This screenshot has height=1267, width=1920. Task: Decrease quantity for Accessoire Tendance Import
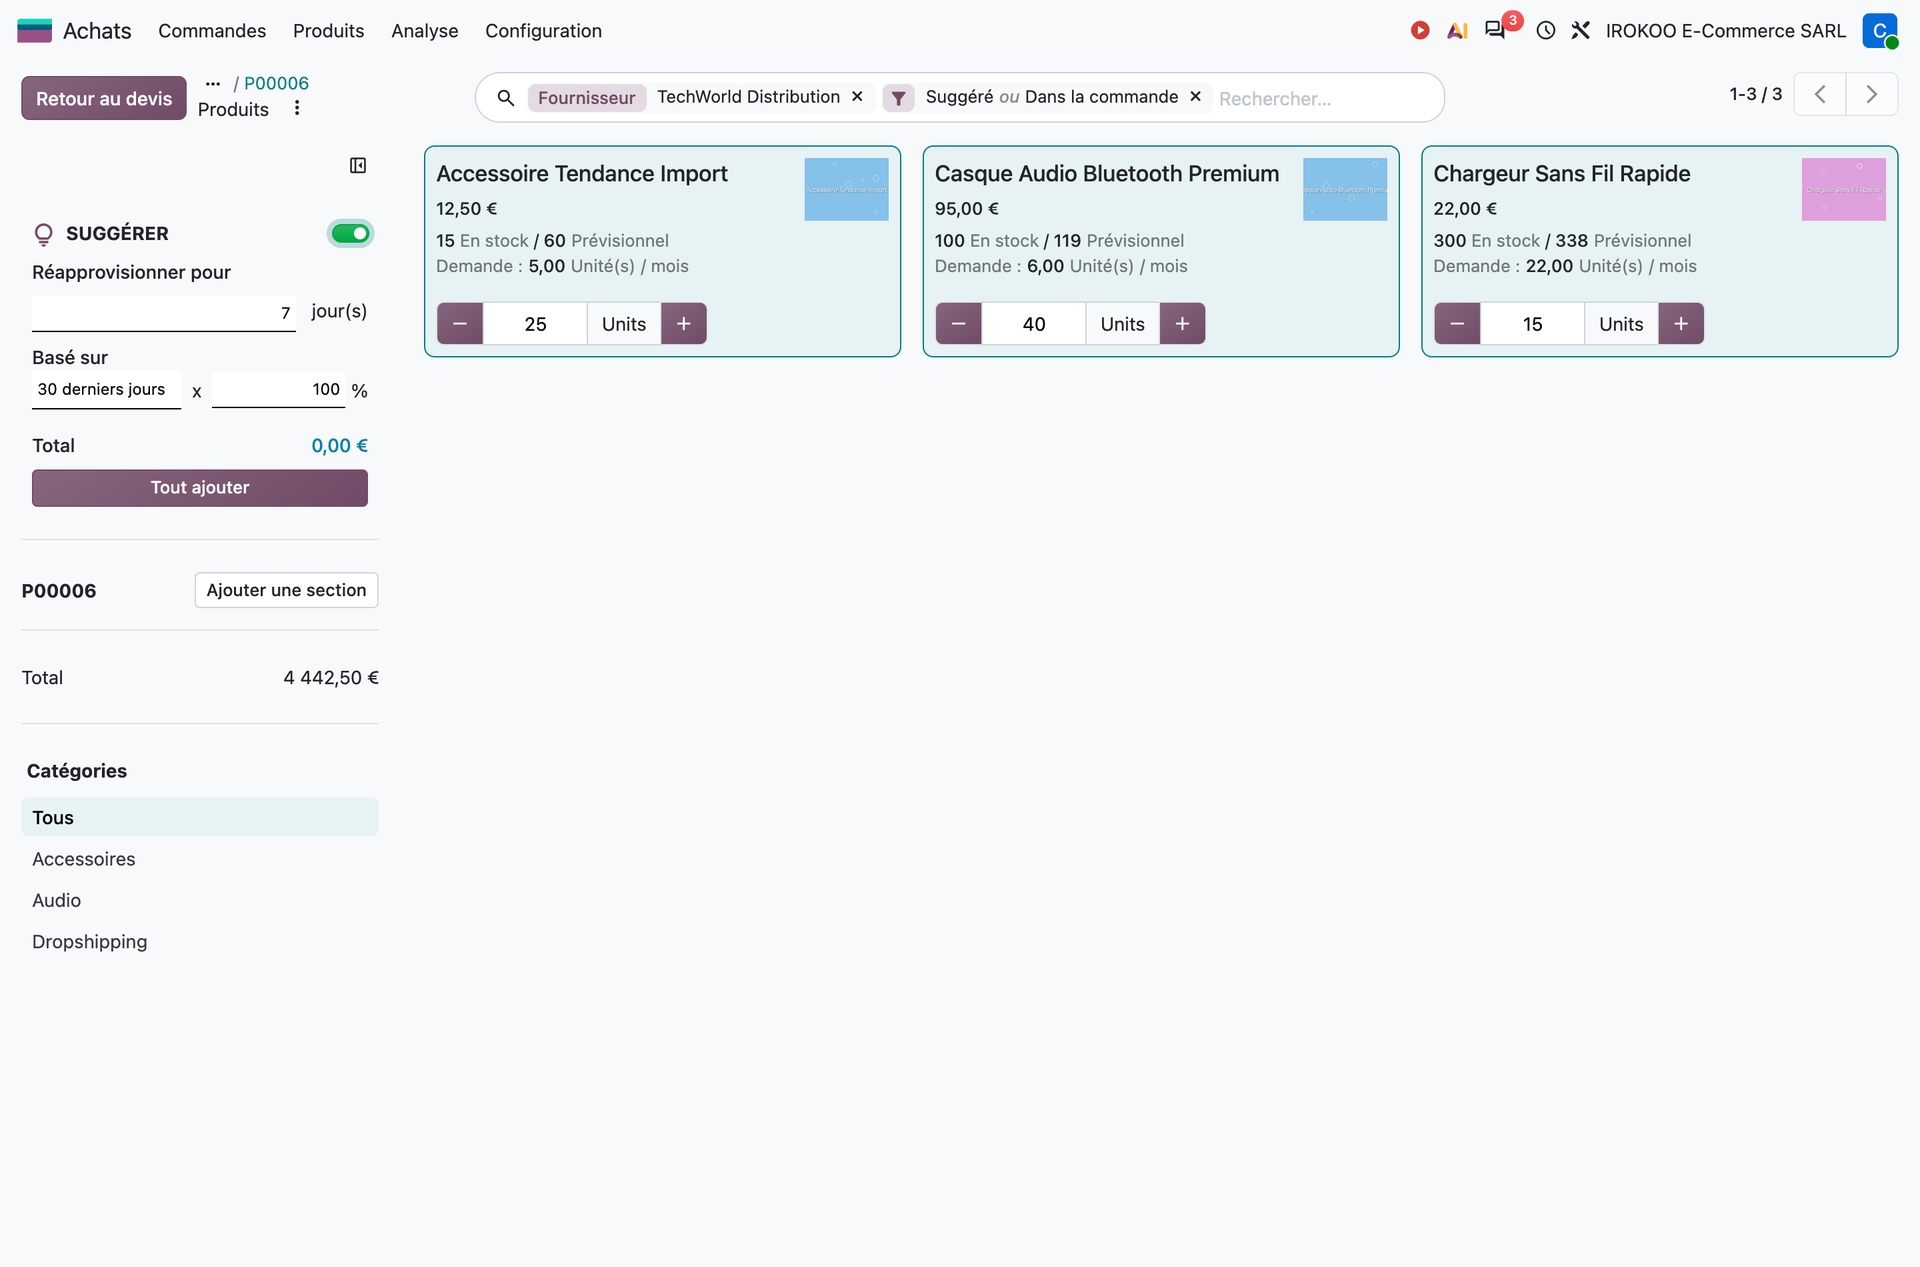460,324
